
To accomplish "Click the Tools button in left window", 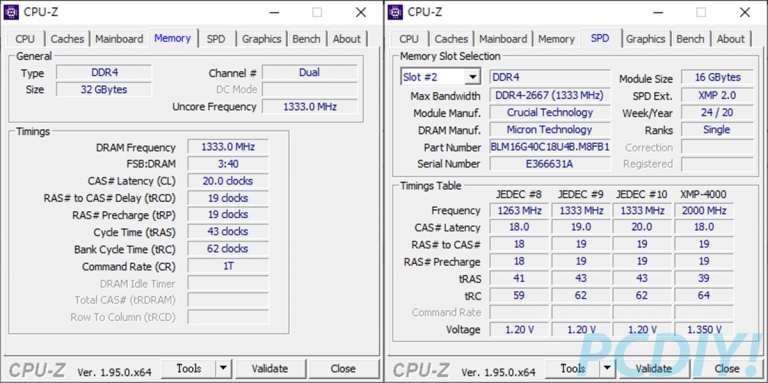I will [189, 368].
